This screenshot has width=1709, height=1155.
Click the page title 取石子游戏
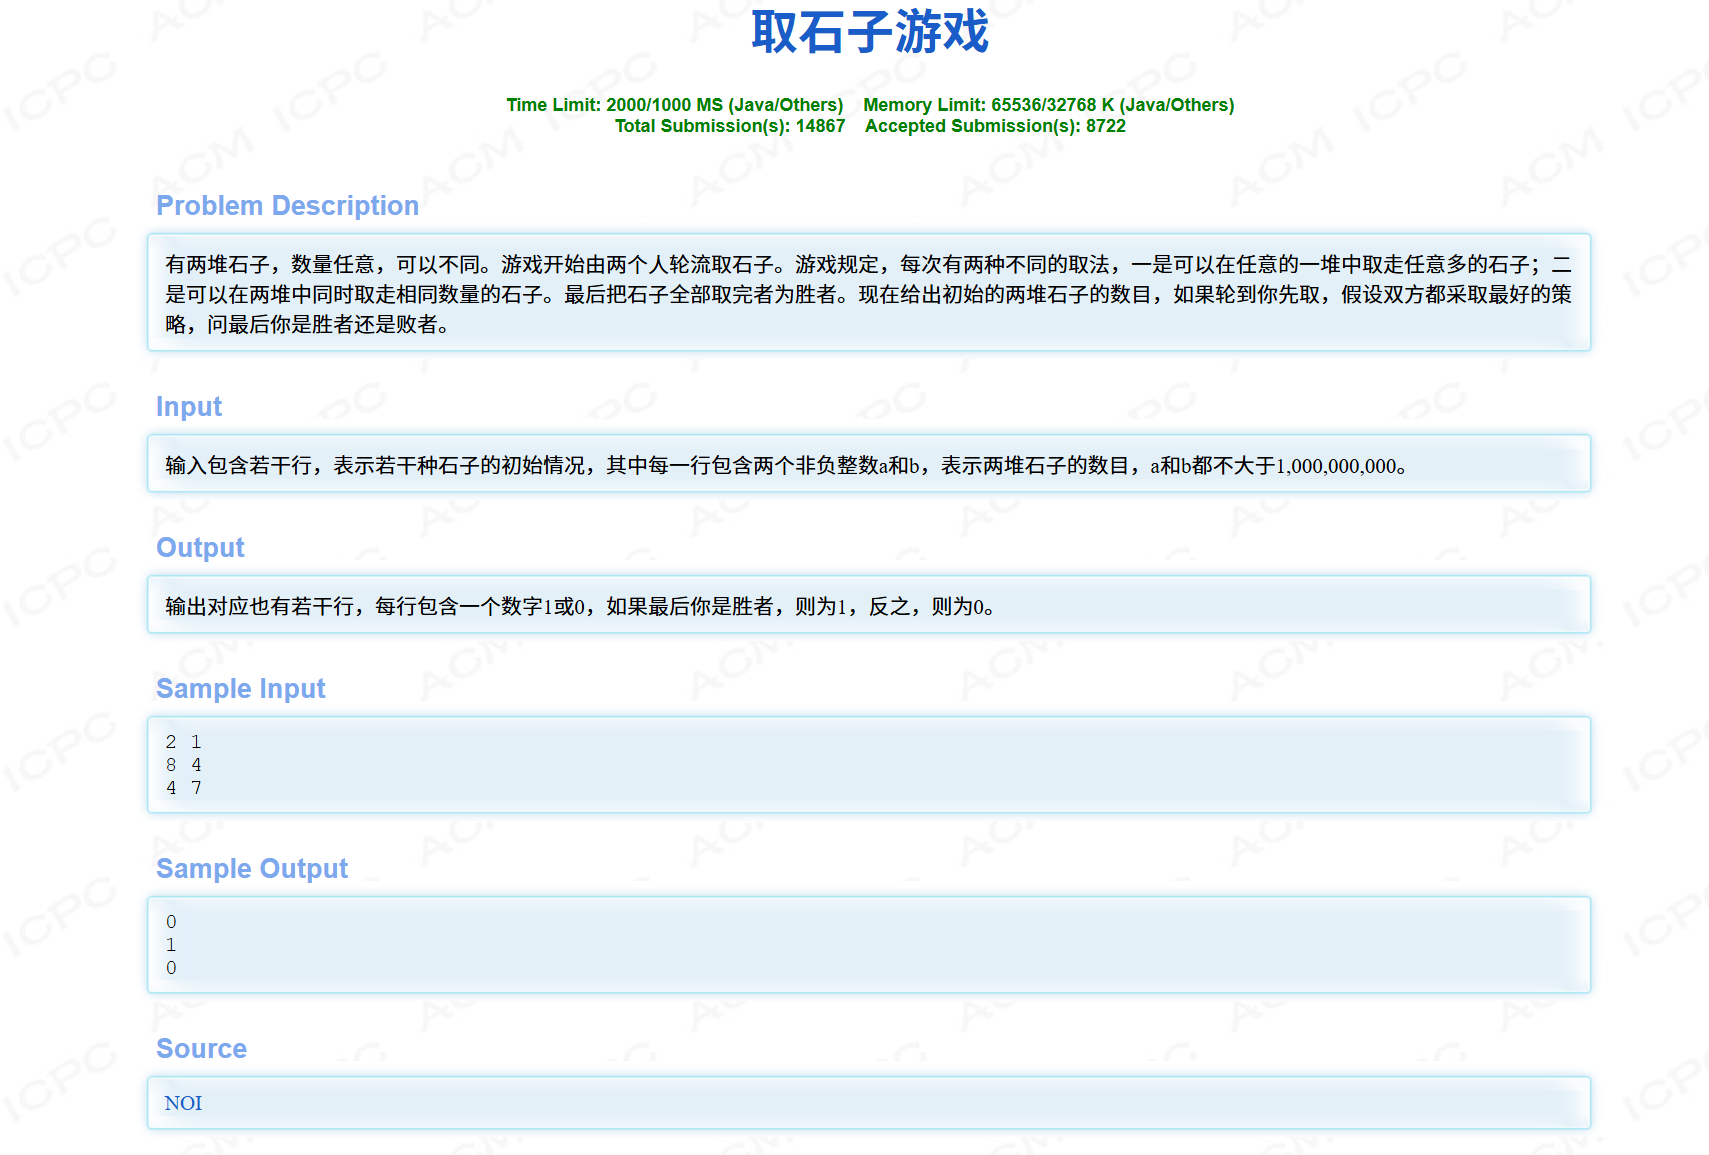coord(870,32)
